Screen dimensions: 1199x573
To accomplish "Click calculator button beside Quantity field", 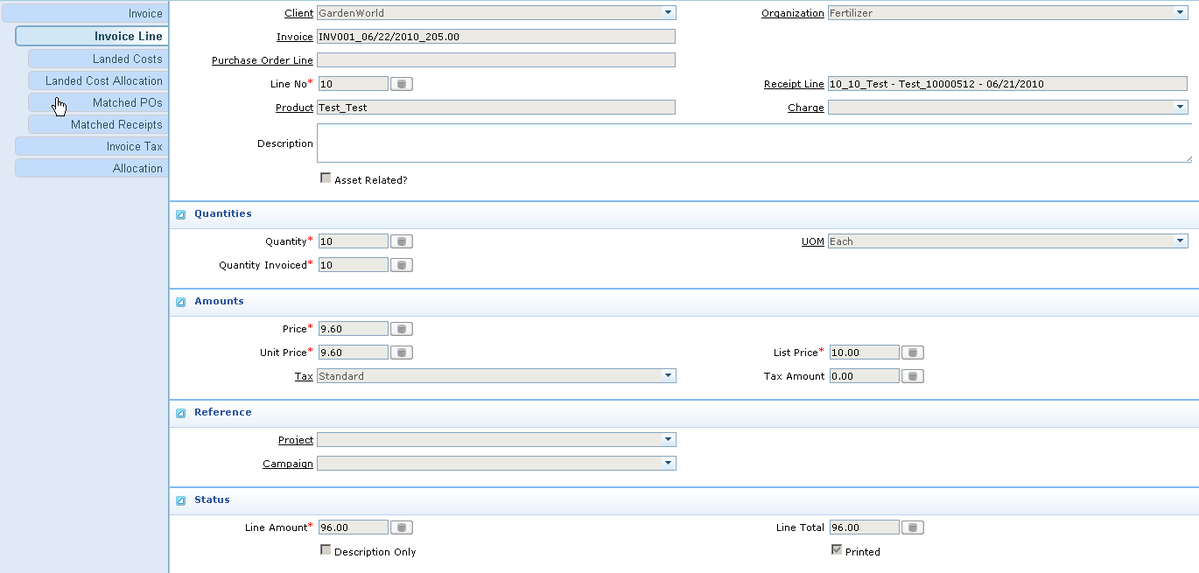I will click(400, 241).
